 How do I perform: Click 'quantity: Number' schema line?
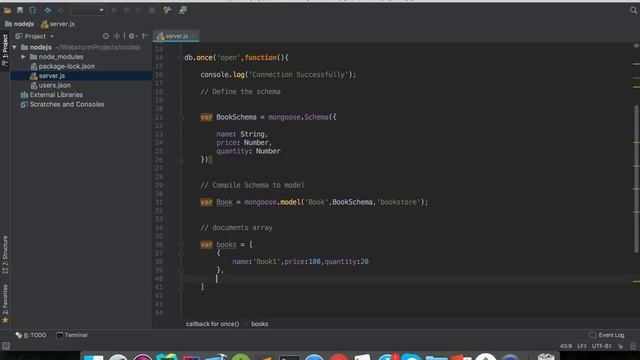[x=248, y=151]
